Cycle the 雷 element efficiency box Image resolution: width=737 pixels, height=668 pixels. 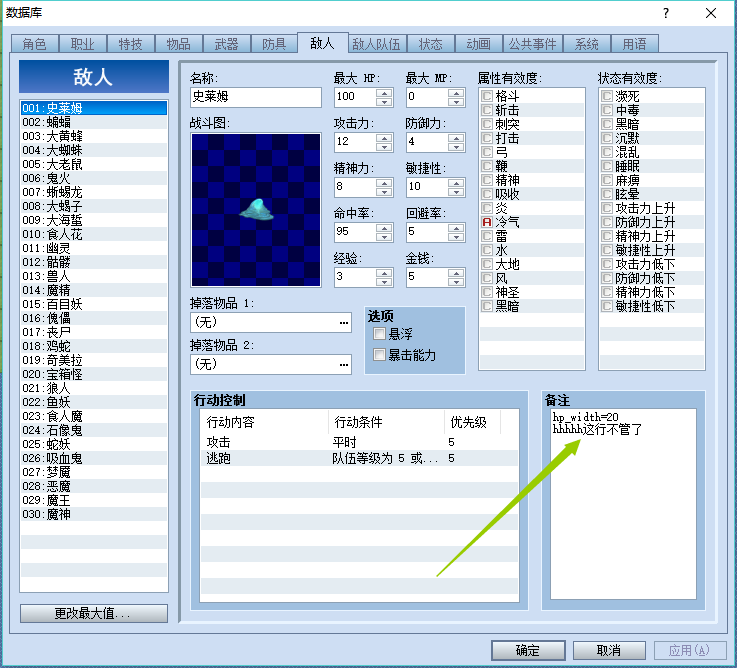pyautogui.click(x=487, y=236)
